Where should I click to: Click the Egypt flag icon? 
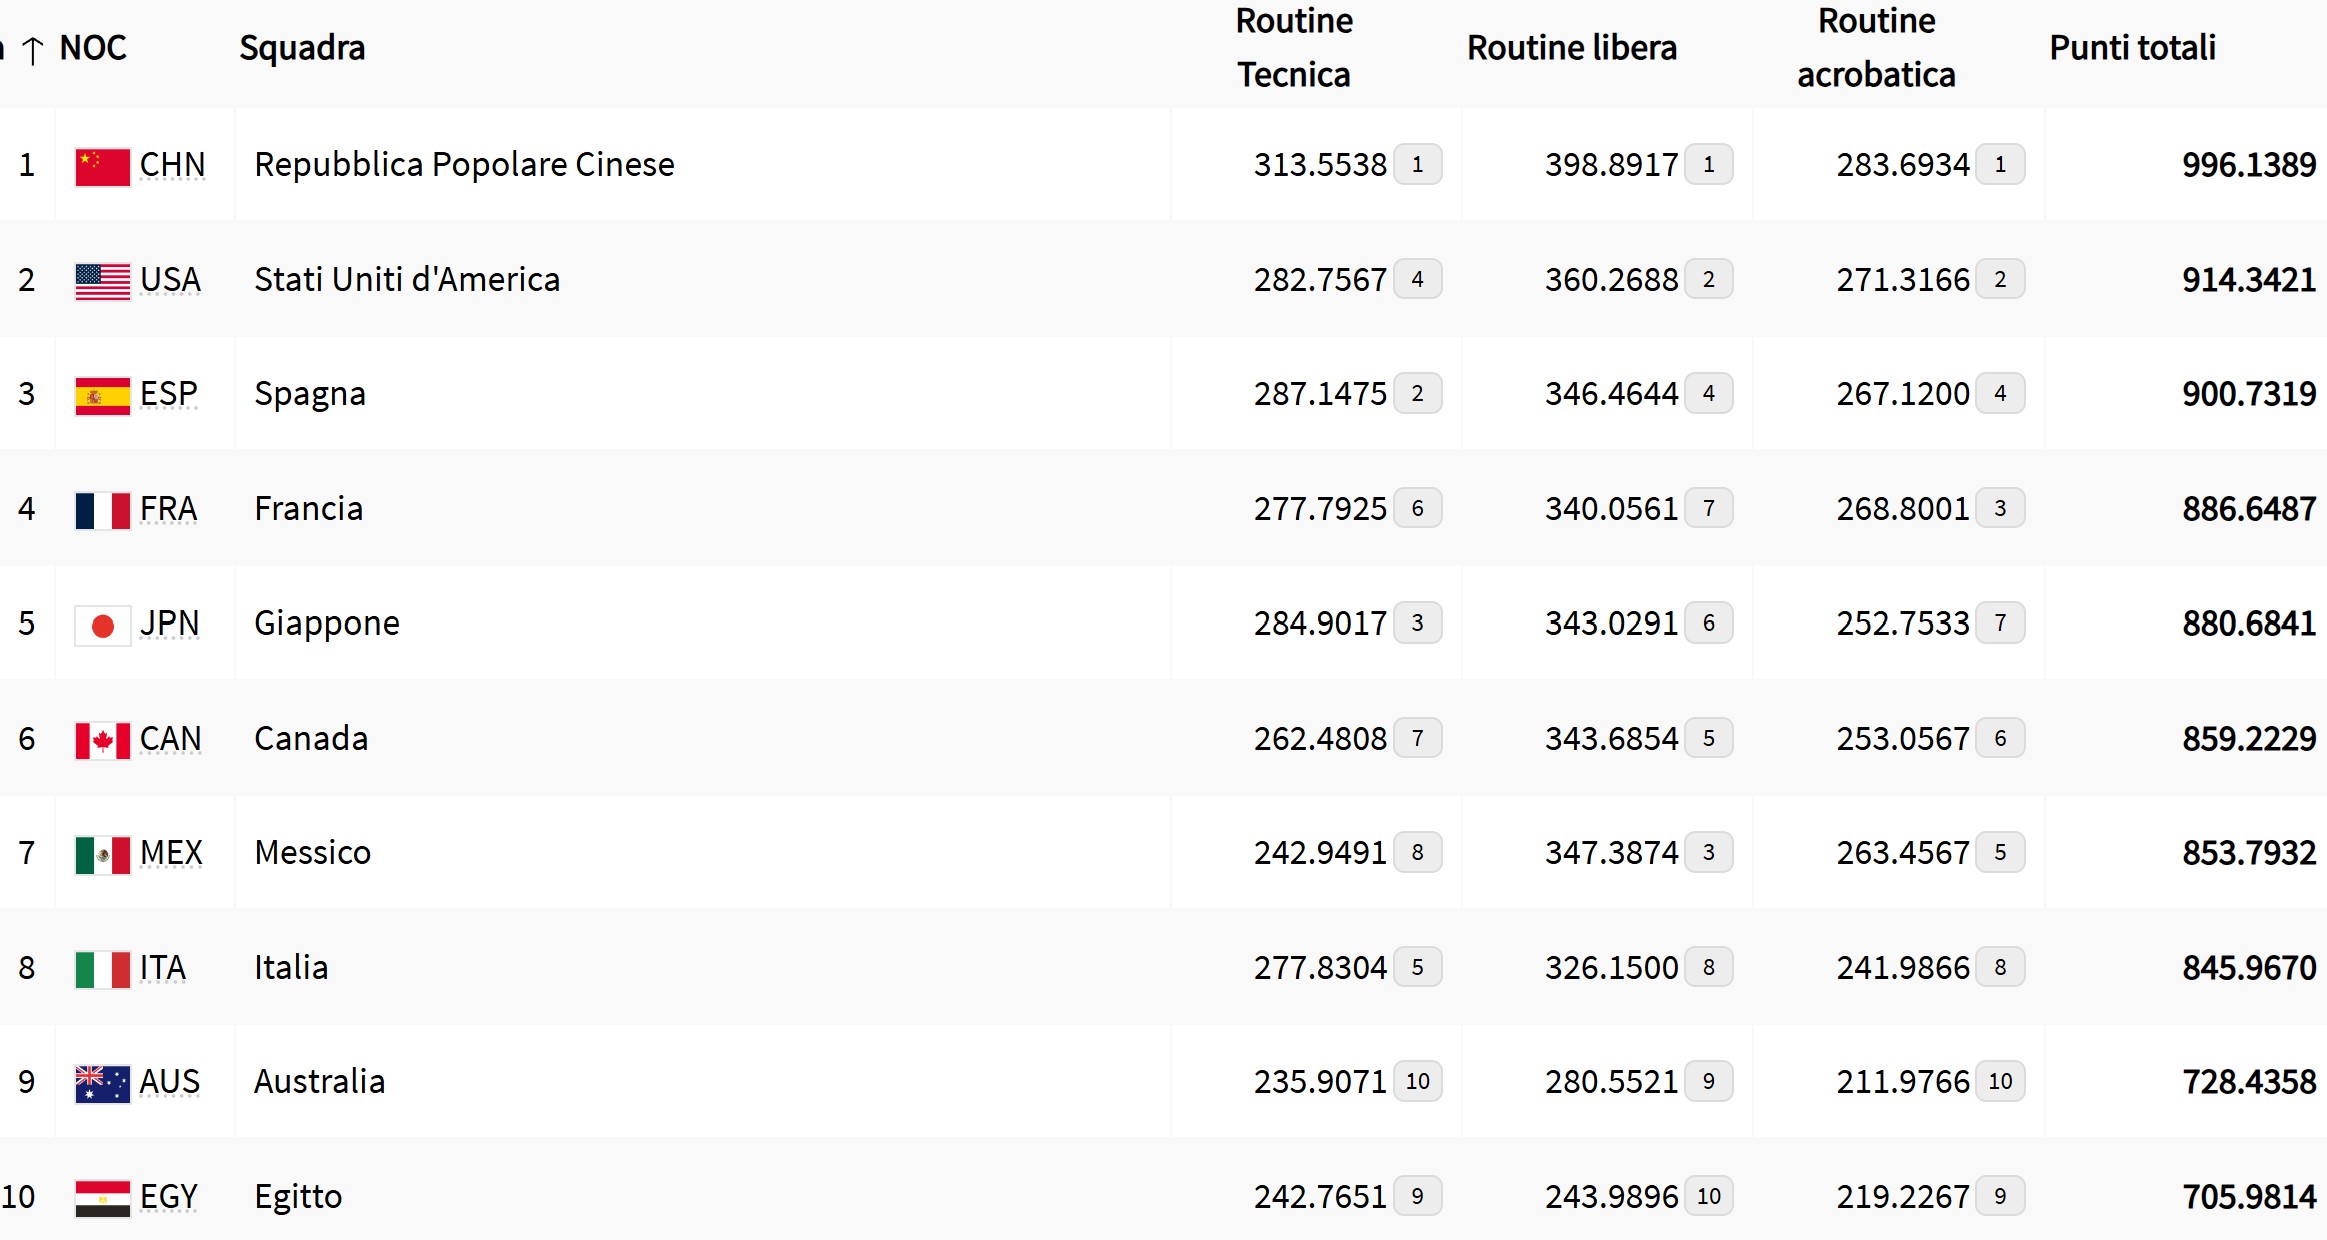tap(102, 1198)
